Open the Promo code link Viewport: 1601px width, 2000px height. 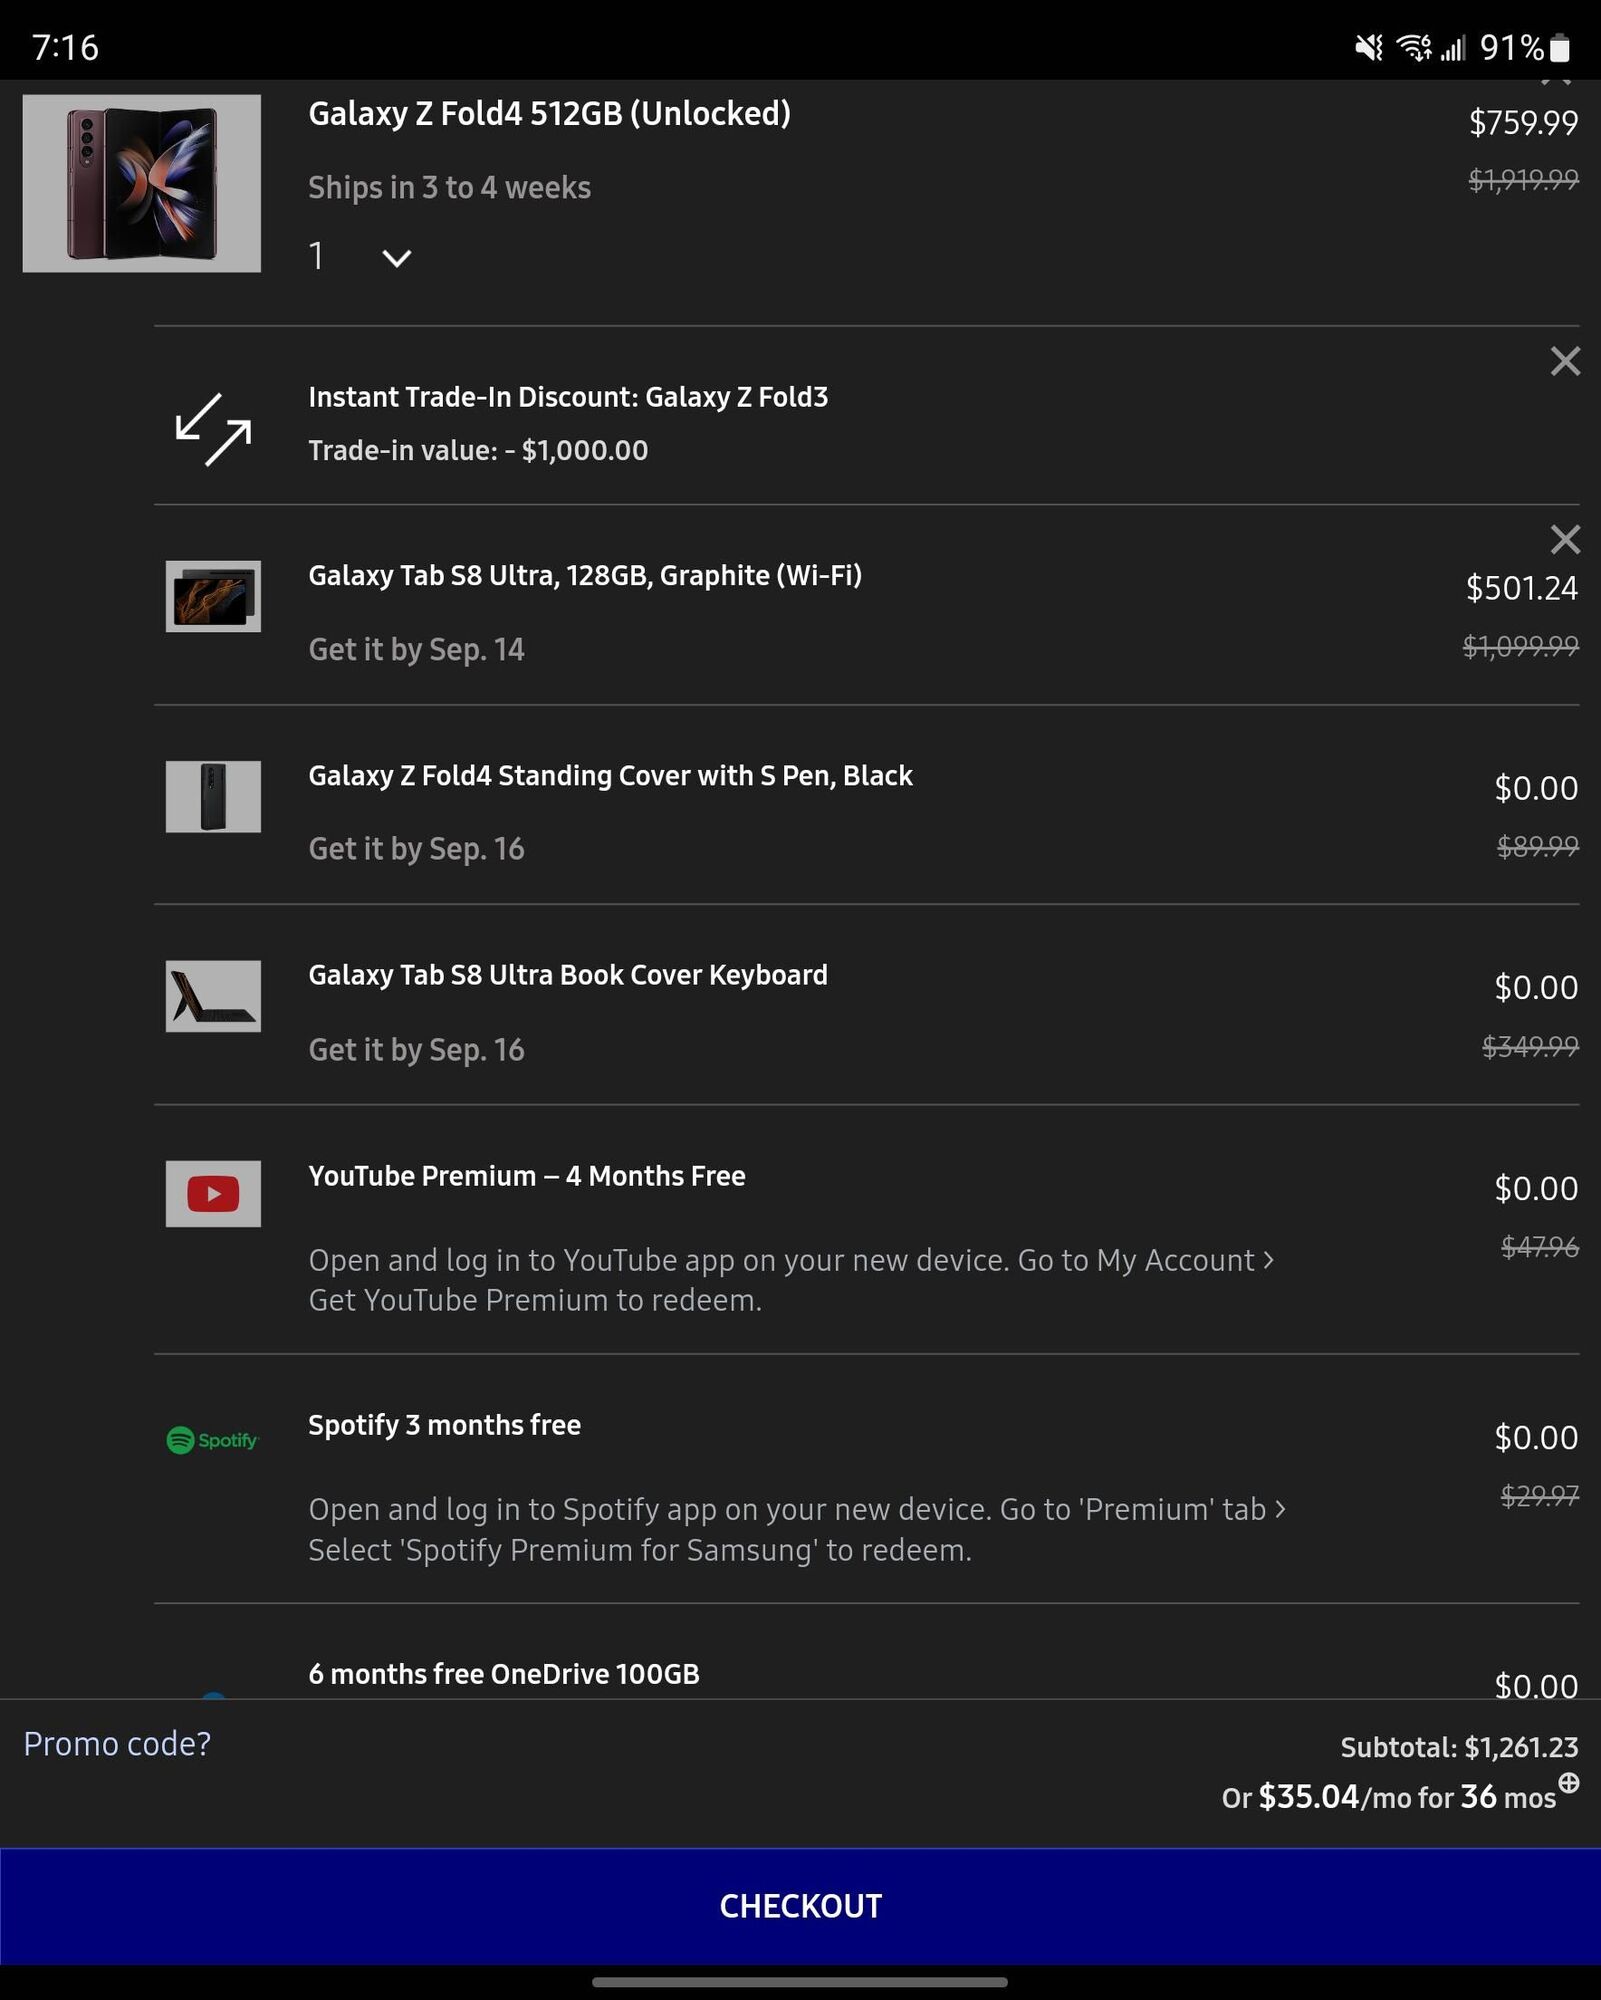[x=117, y=1743]
